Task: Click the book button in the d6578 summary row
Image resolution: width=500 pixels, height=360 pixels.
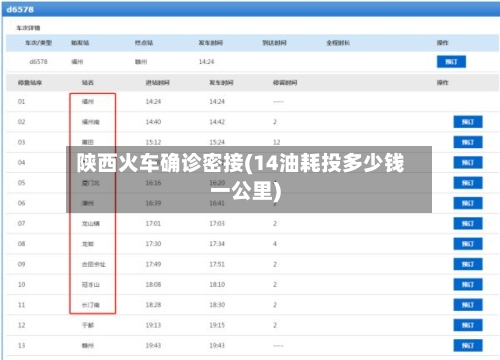Action: pyautogui.click(x=451, y=62)
